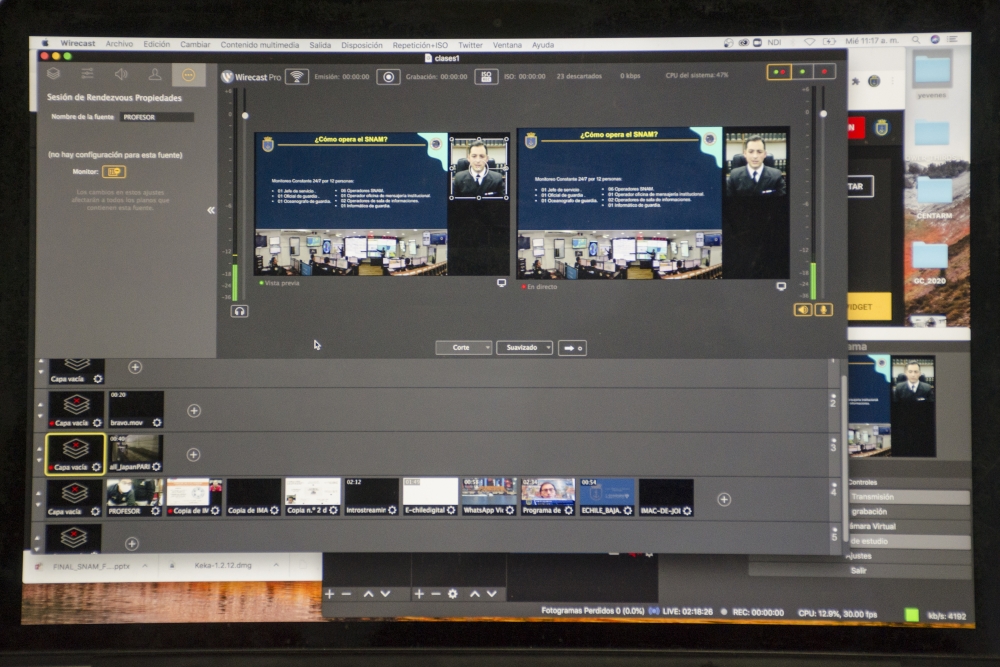1000x667 pixels.
Task: Open the Repetición+ISO menu
Action: (420, 45)
